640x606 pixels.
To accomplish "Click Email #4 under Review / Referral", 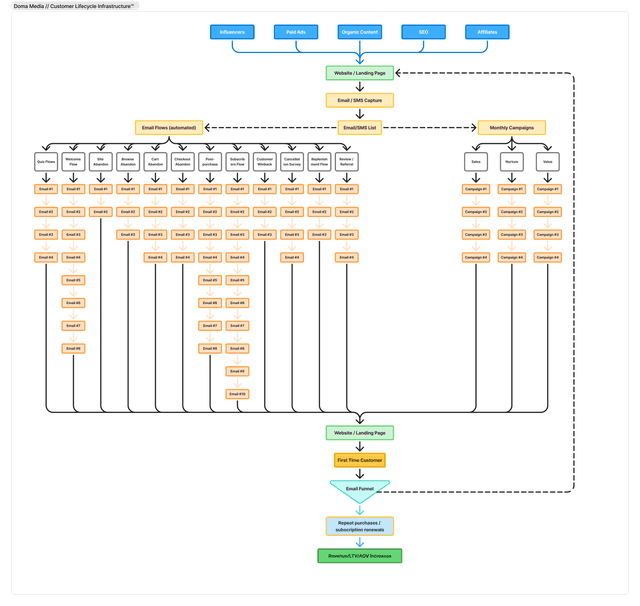I will pos(347,257).
